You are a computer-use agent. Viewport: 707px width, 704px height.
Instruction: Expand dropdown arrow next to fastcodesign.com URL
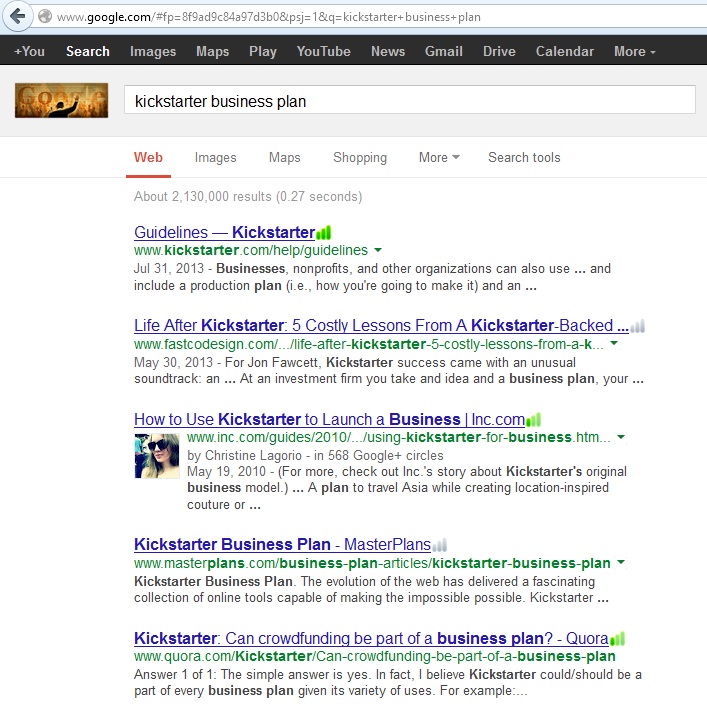coord(613,343)
